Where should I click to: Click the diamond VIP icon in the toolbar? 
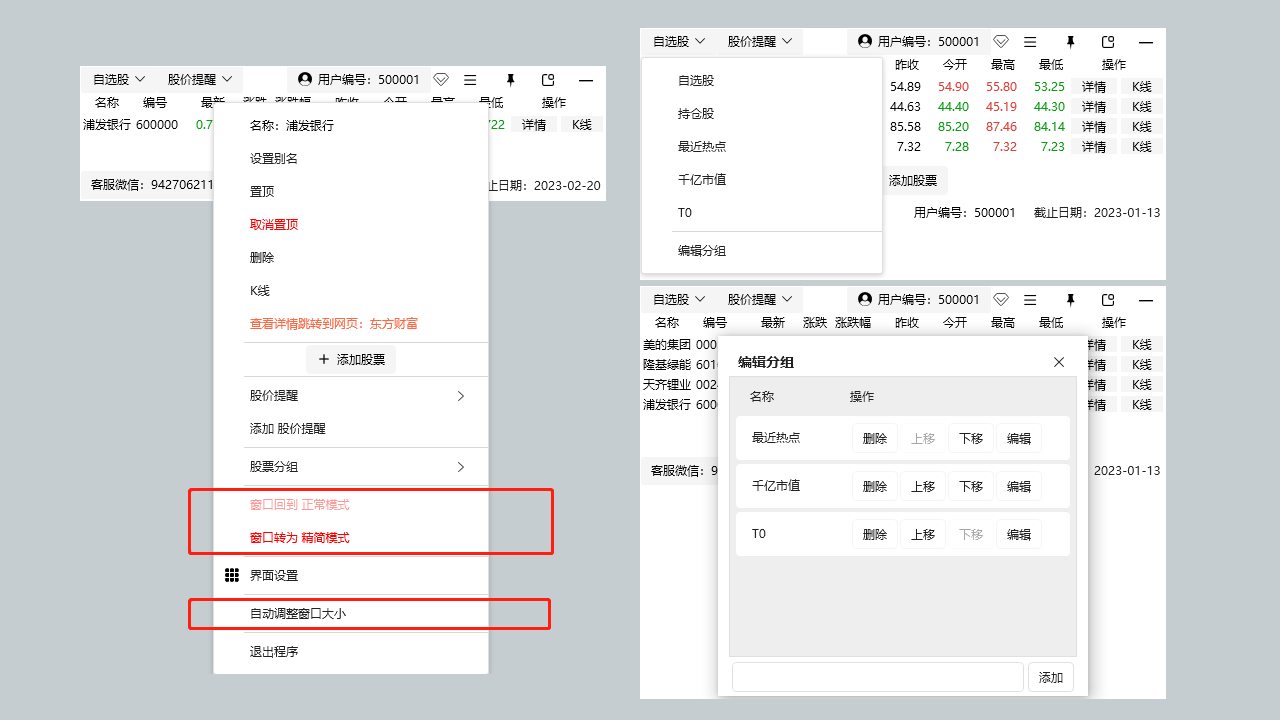[441, 79]
